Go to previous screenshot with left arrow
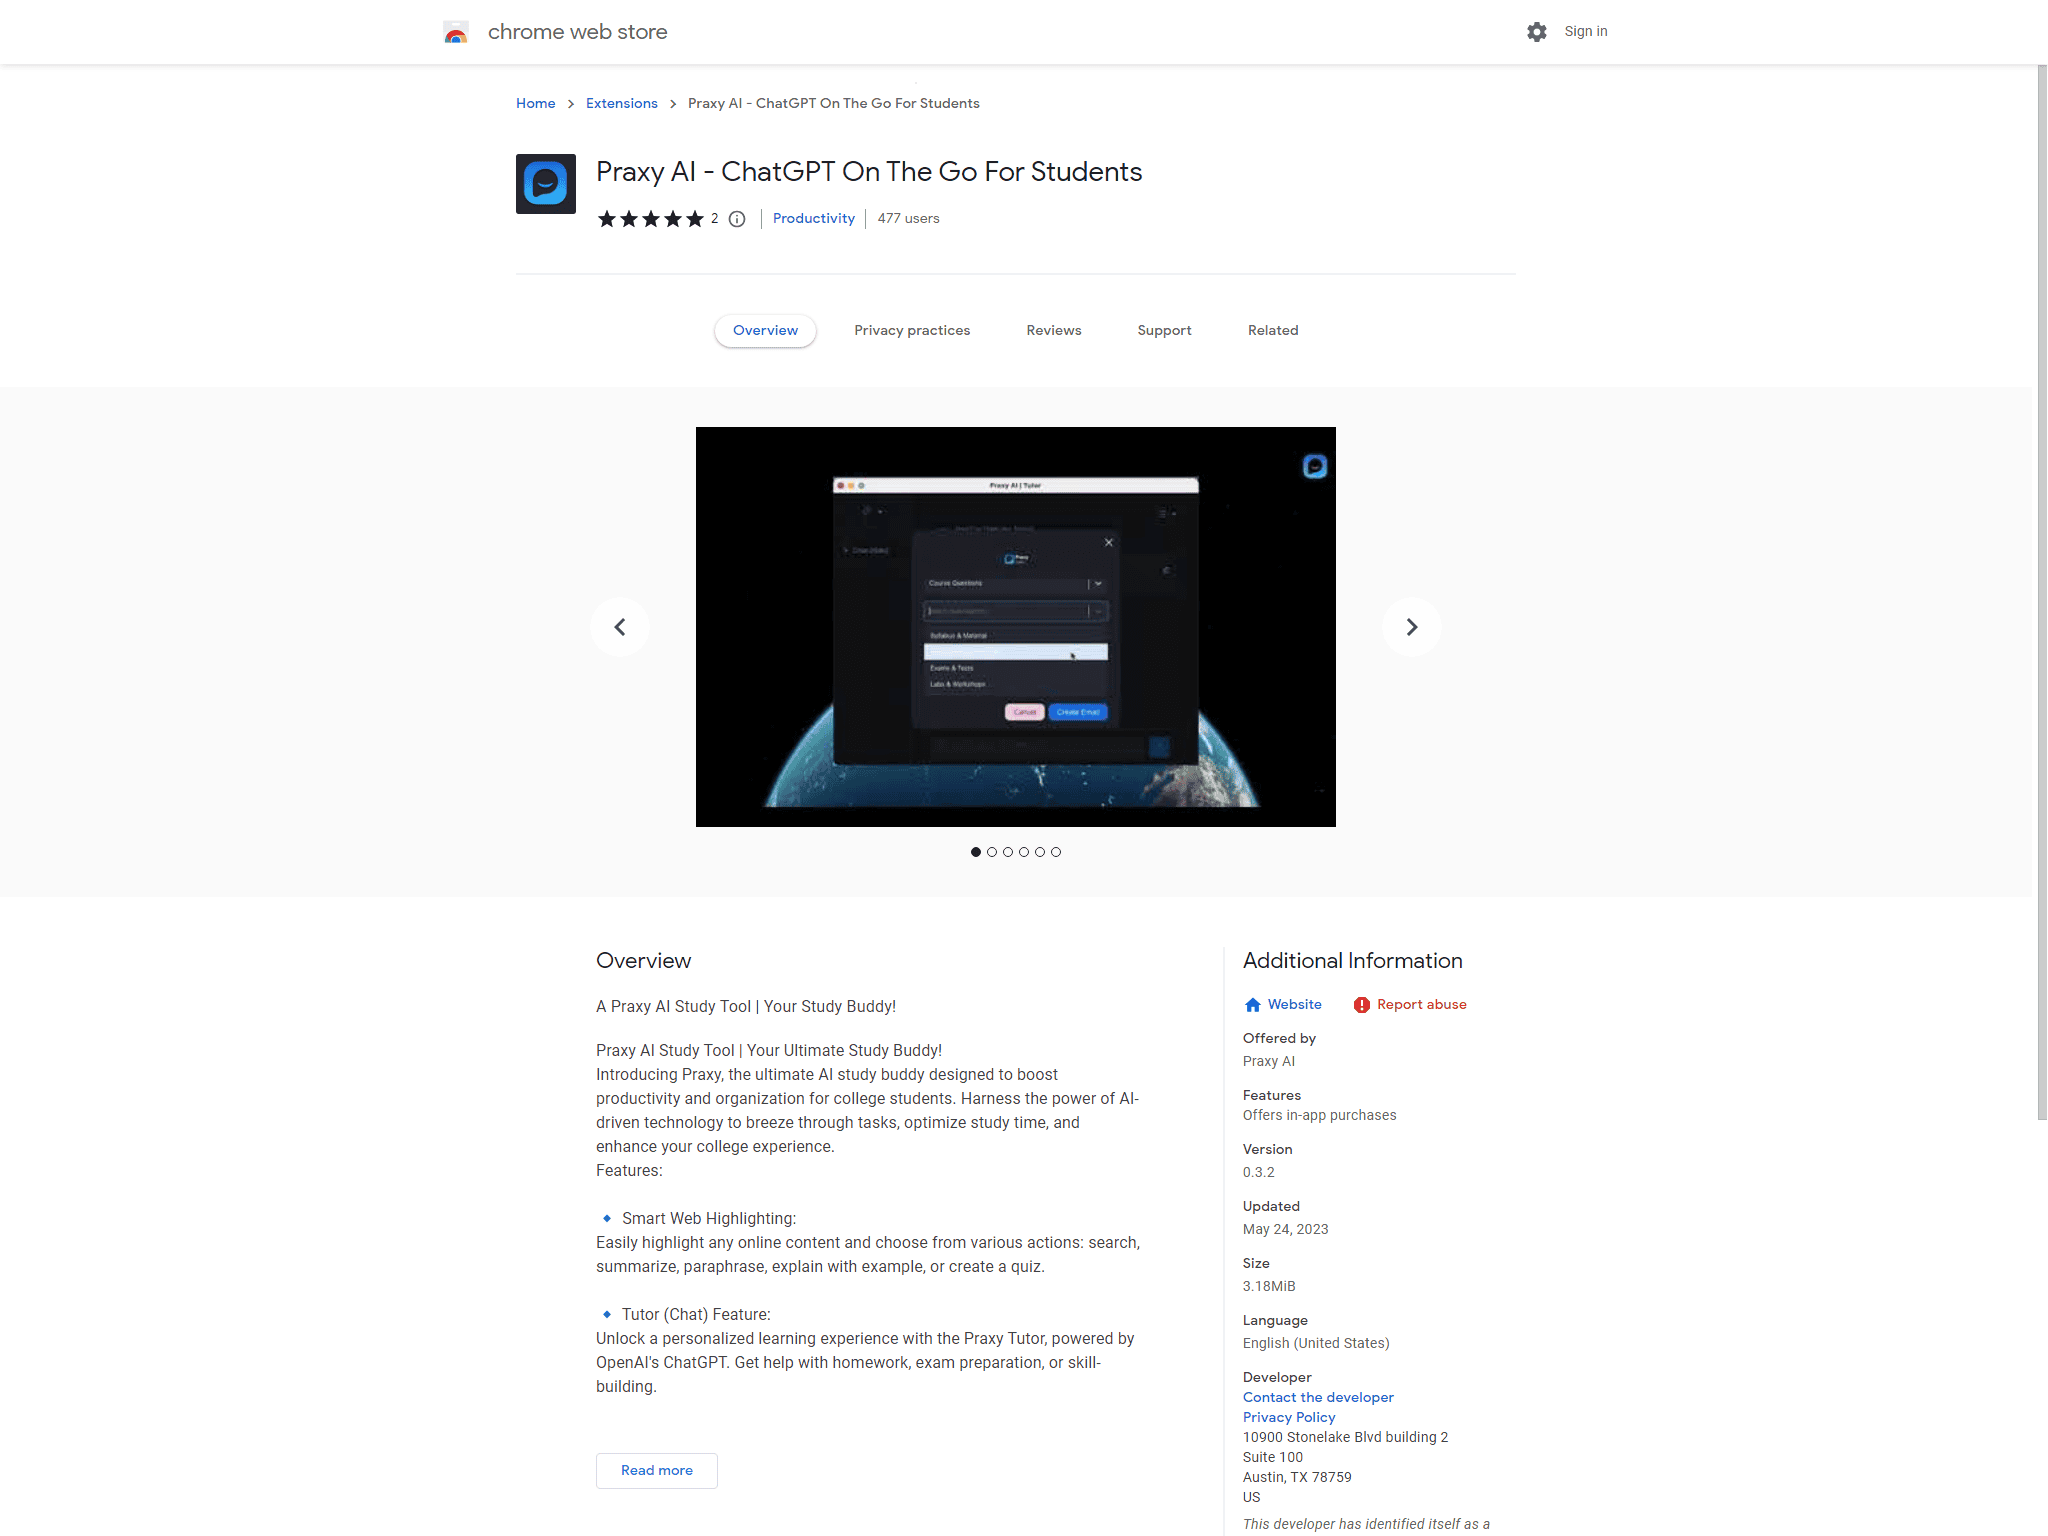The width and height of the screenshot is (2048, 1536). (620, 627)
